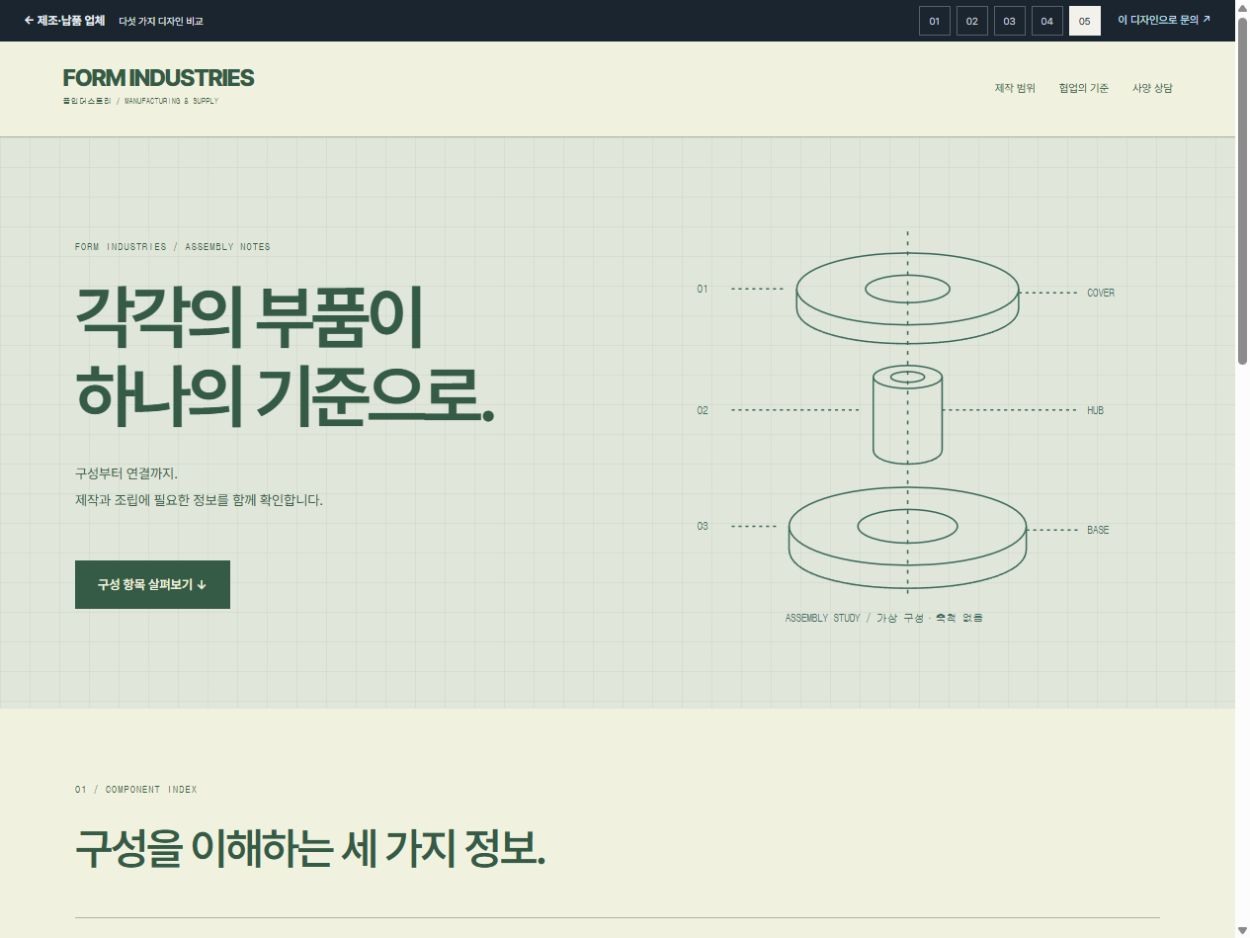Click scrollbar up arrow

(1242, 8)
